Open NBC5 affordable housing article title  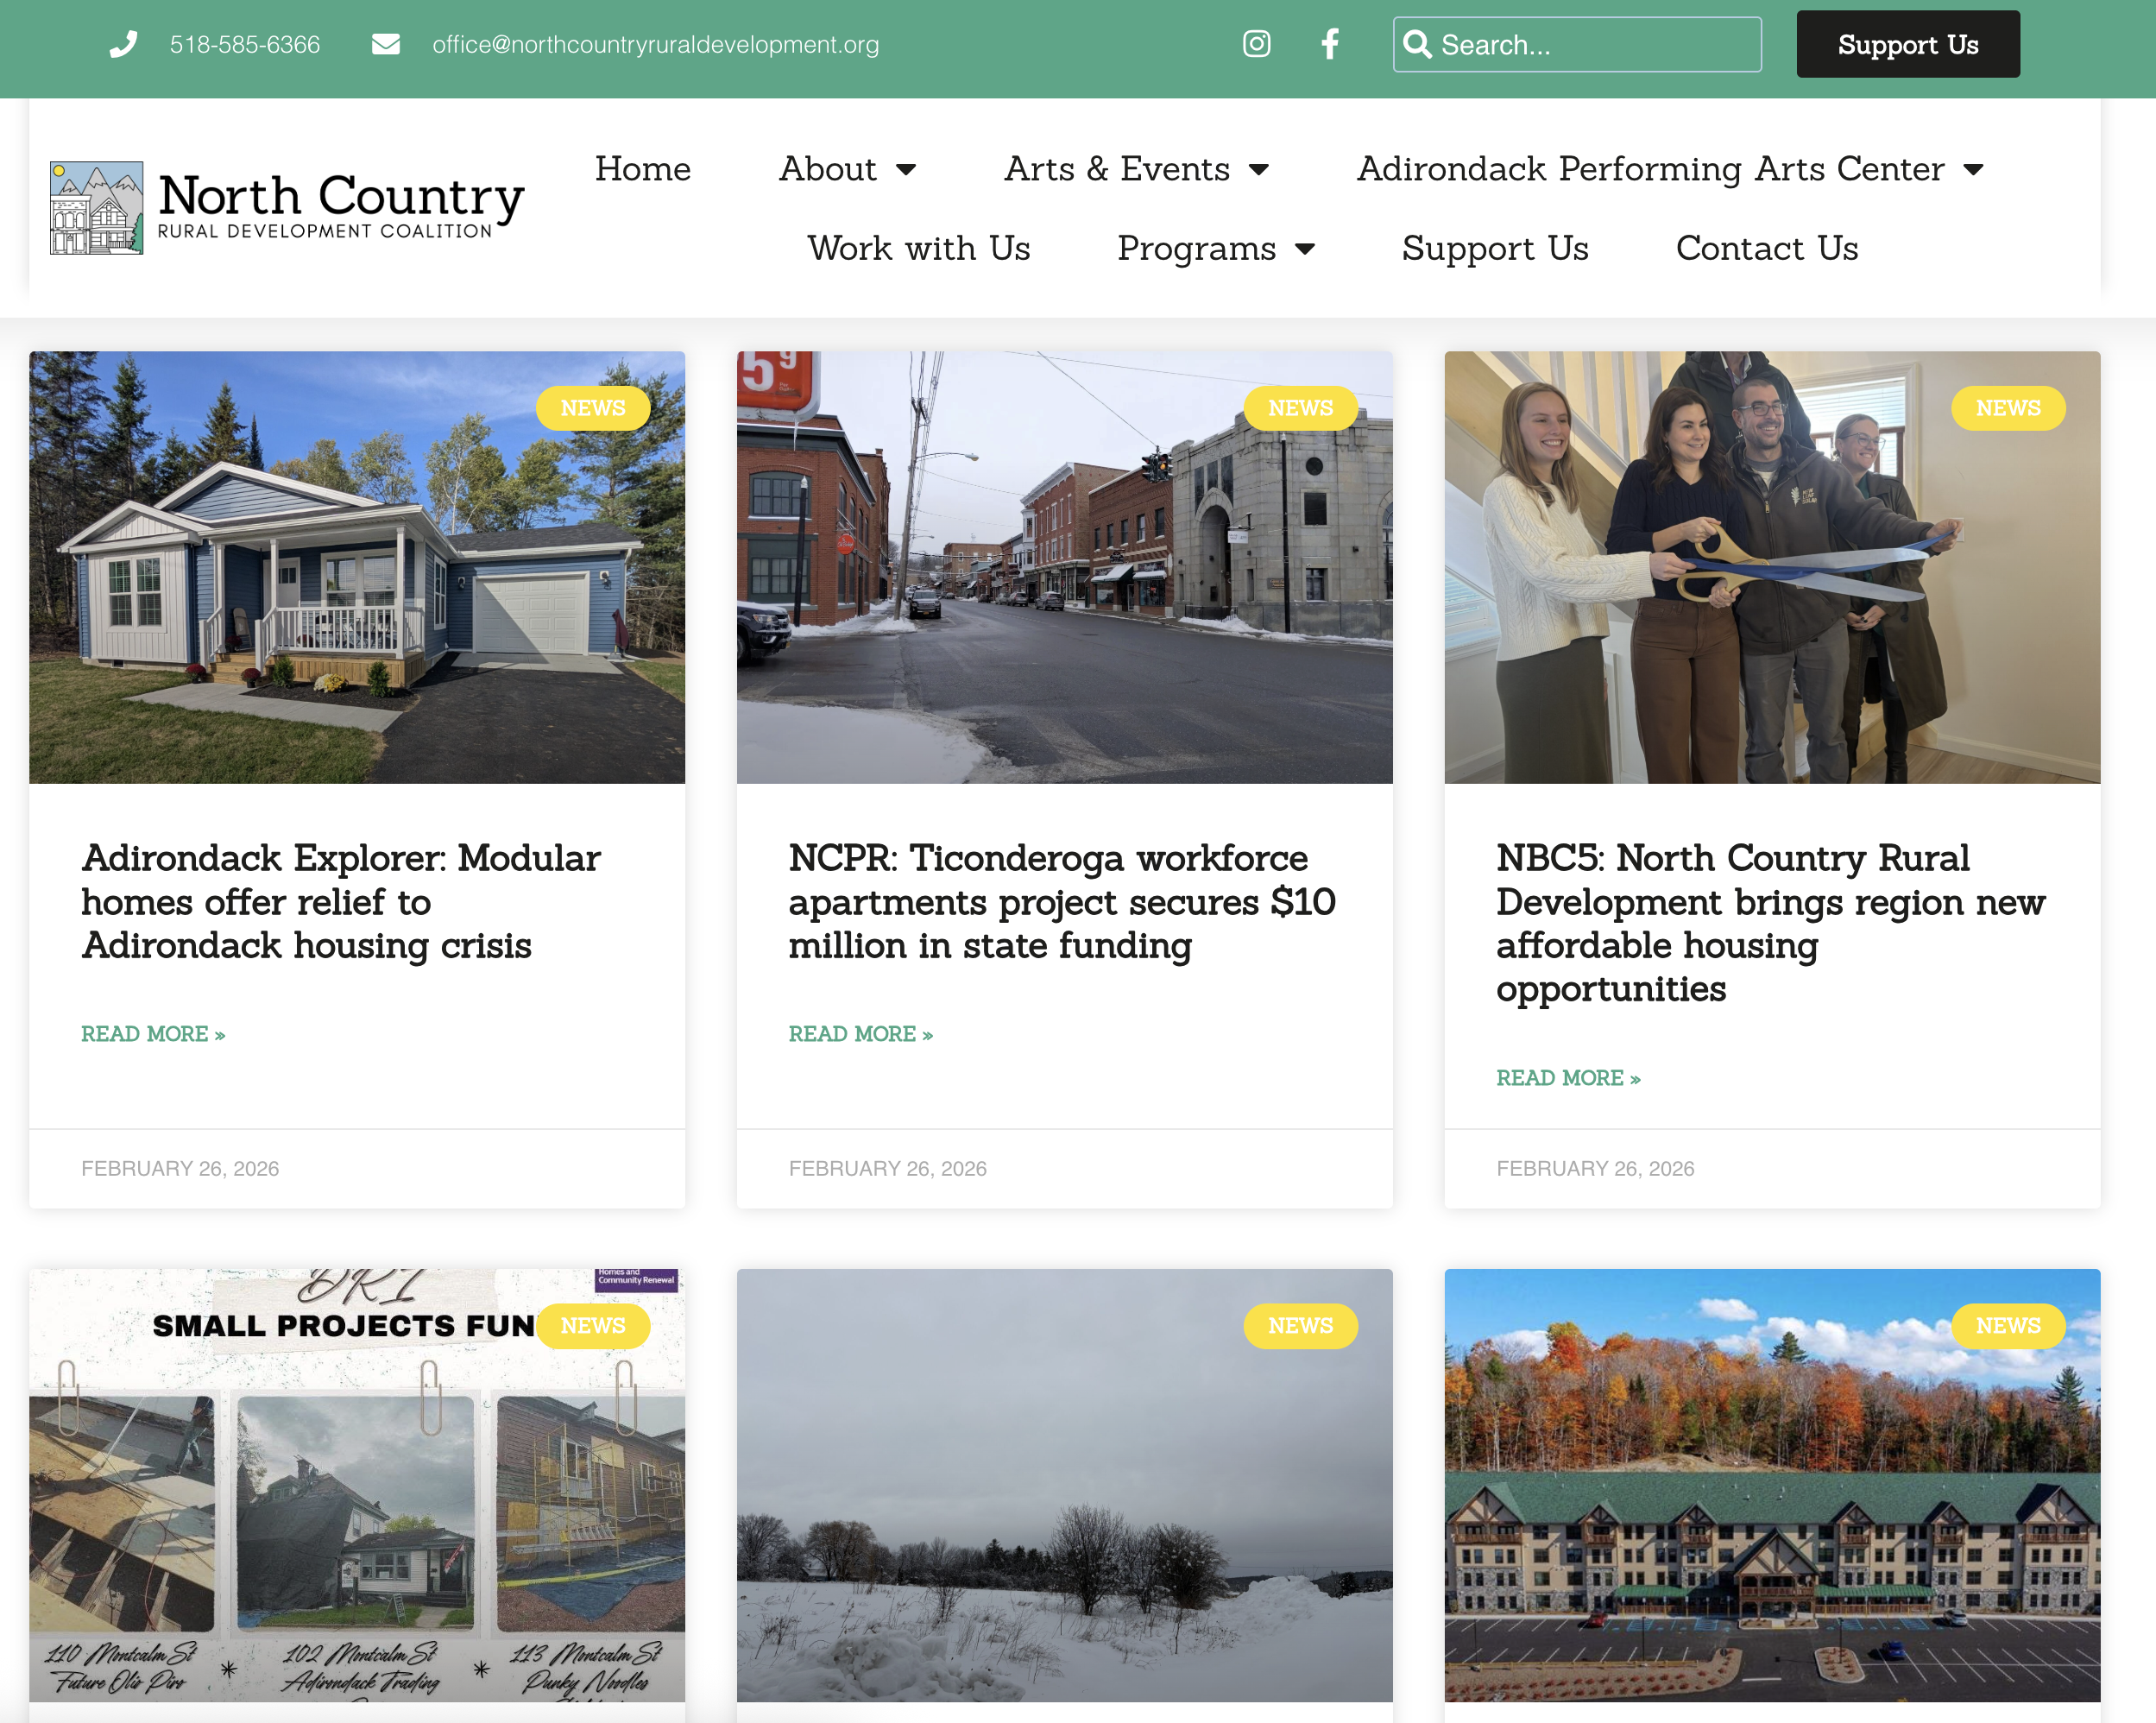[x=1771, y=923]
